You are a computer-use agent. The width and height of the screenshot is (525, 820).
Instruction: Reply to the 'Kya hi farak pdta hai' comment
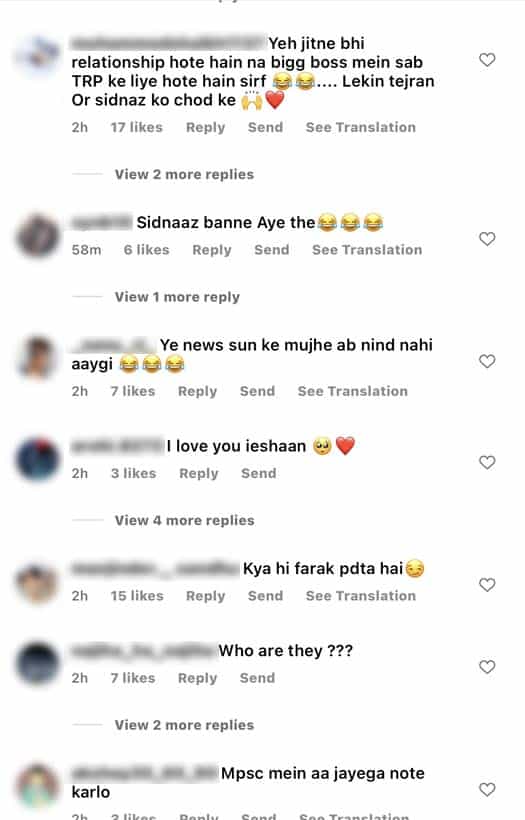206,596
